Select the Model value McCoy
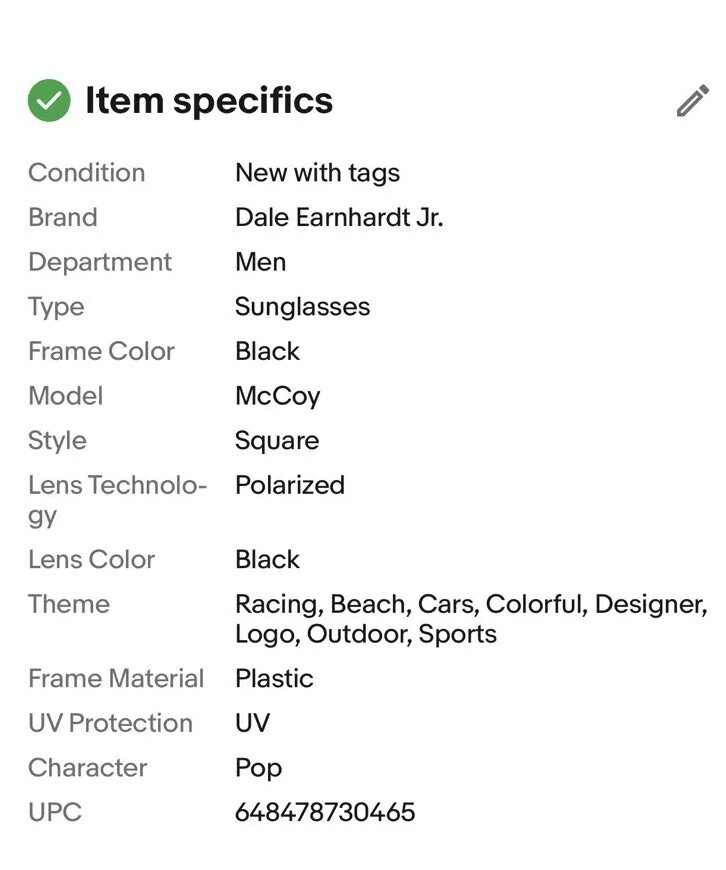Screen dimensions: 726x870 (278, 396)
